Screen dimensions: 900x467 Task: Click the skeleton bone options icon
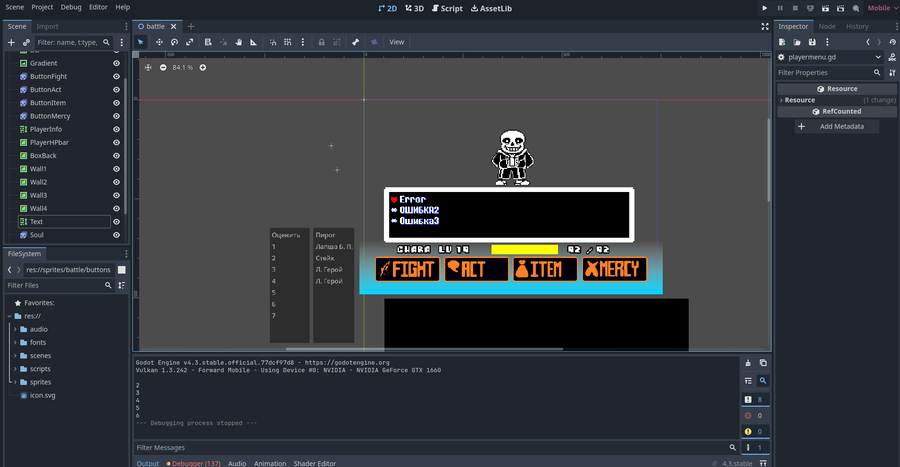355,42
